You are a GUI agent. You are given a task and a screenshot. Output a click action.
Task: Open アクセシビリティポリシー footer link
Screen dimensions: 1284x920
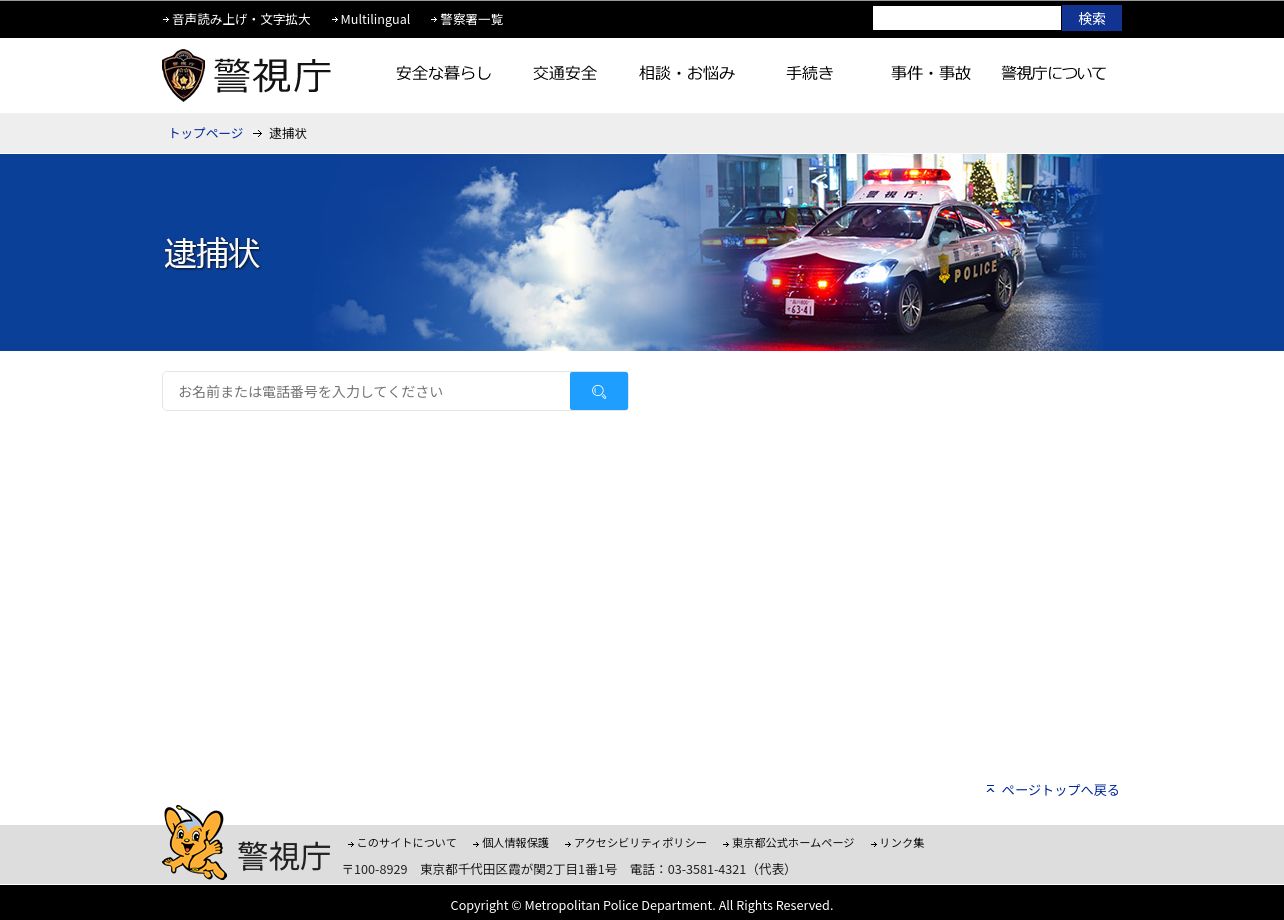point(640,843)
